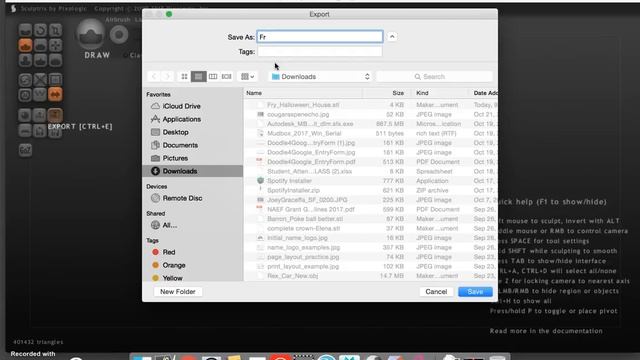Switch Export dialog to icon view
Screen dimensions: 640x360
184,76
